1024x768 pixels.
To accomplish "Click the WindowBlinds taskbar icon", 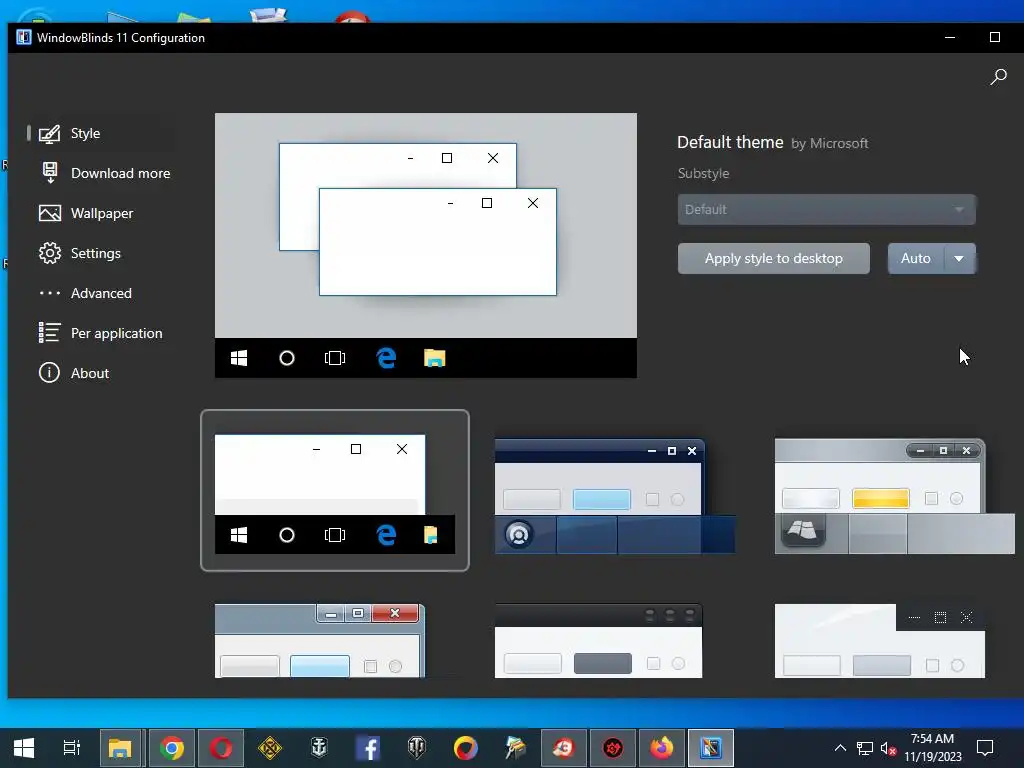I will pyautogui.click(x=711, y=748).
